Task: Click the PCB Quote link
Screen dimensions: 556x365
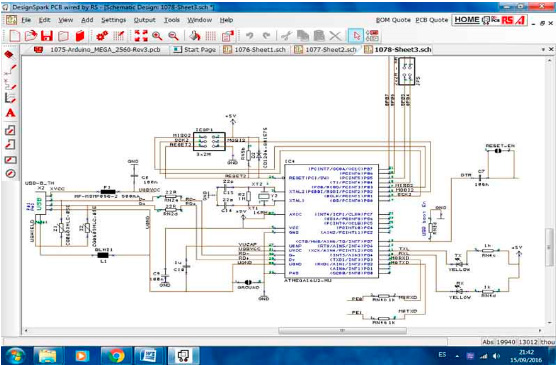Action: [x=432, y=20]
